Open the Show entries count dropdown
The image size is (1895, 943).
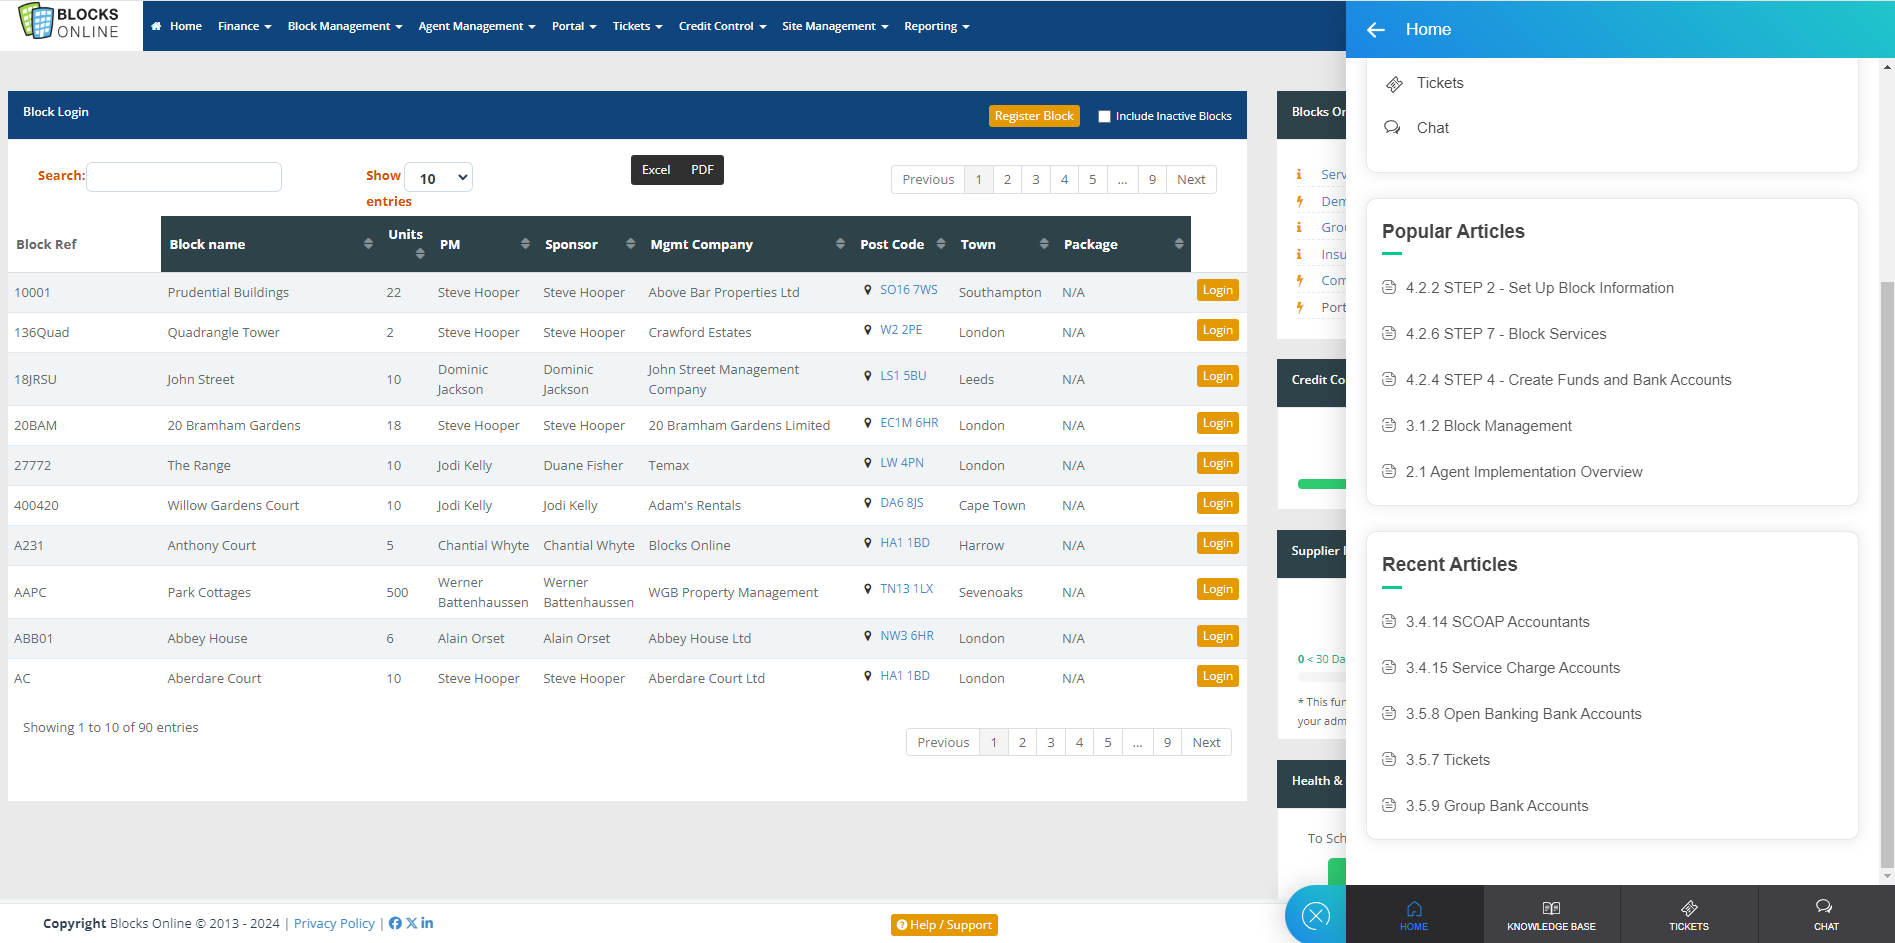coord(438,178)
